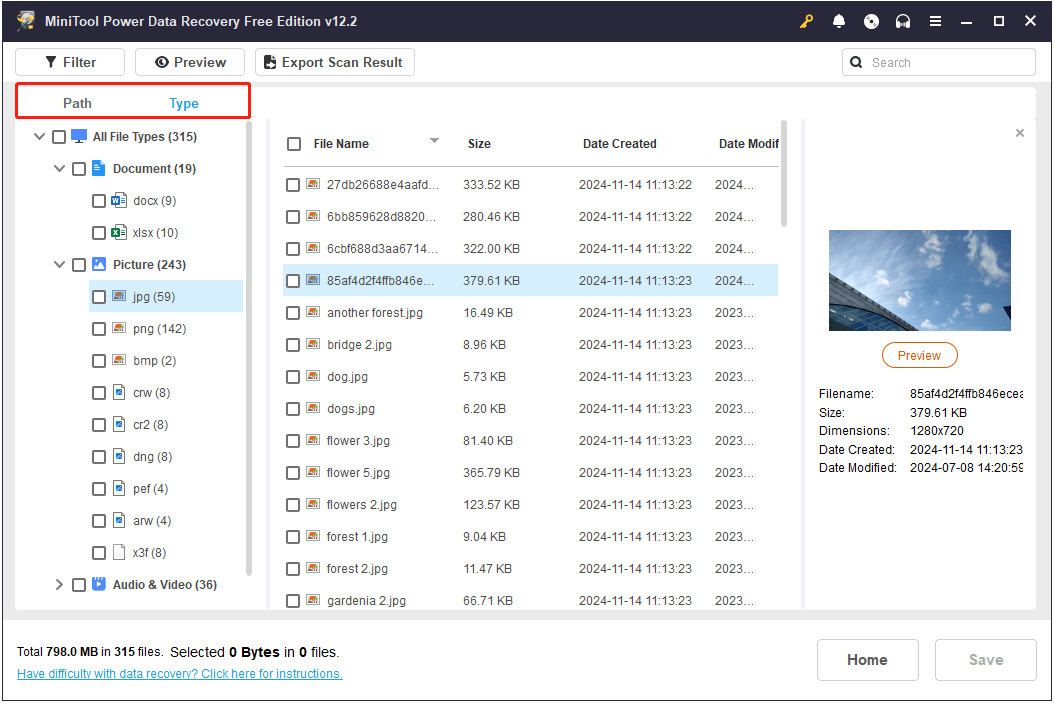Click the Audio & Video category icon
Viewport: 1055px width, 704px height.
[99, 584]
